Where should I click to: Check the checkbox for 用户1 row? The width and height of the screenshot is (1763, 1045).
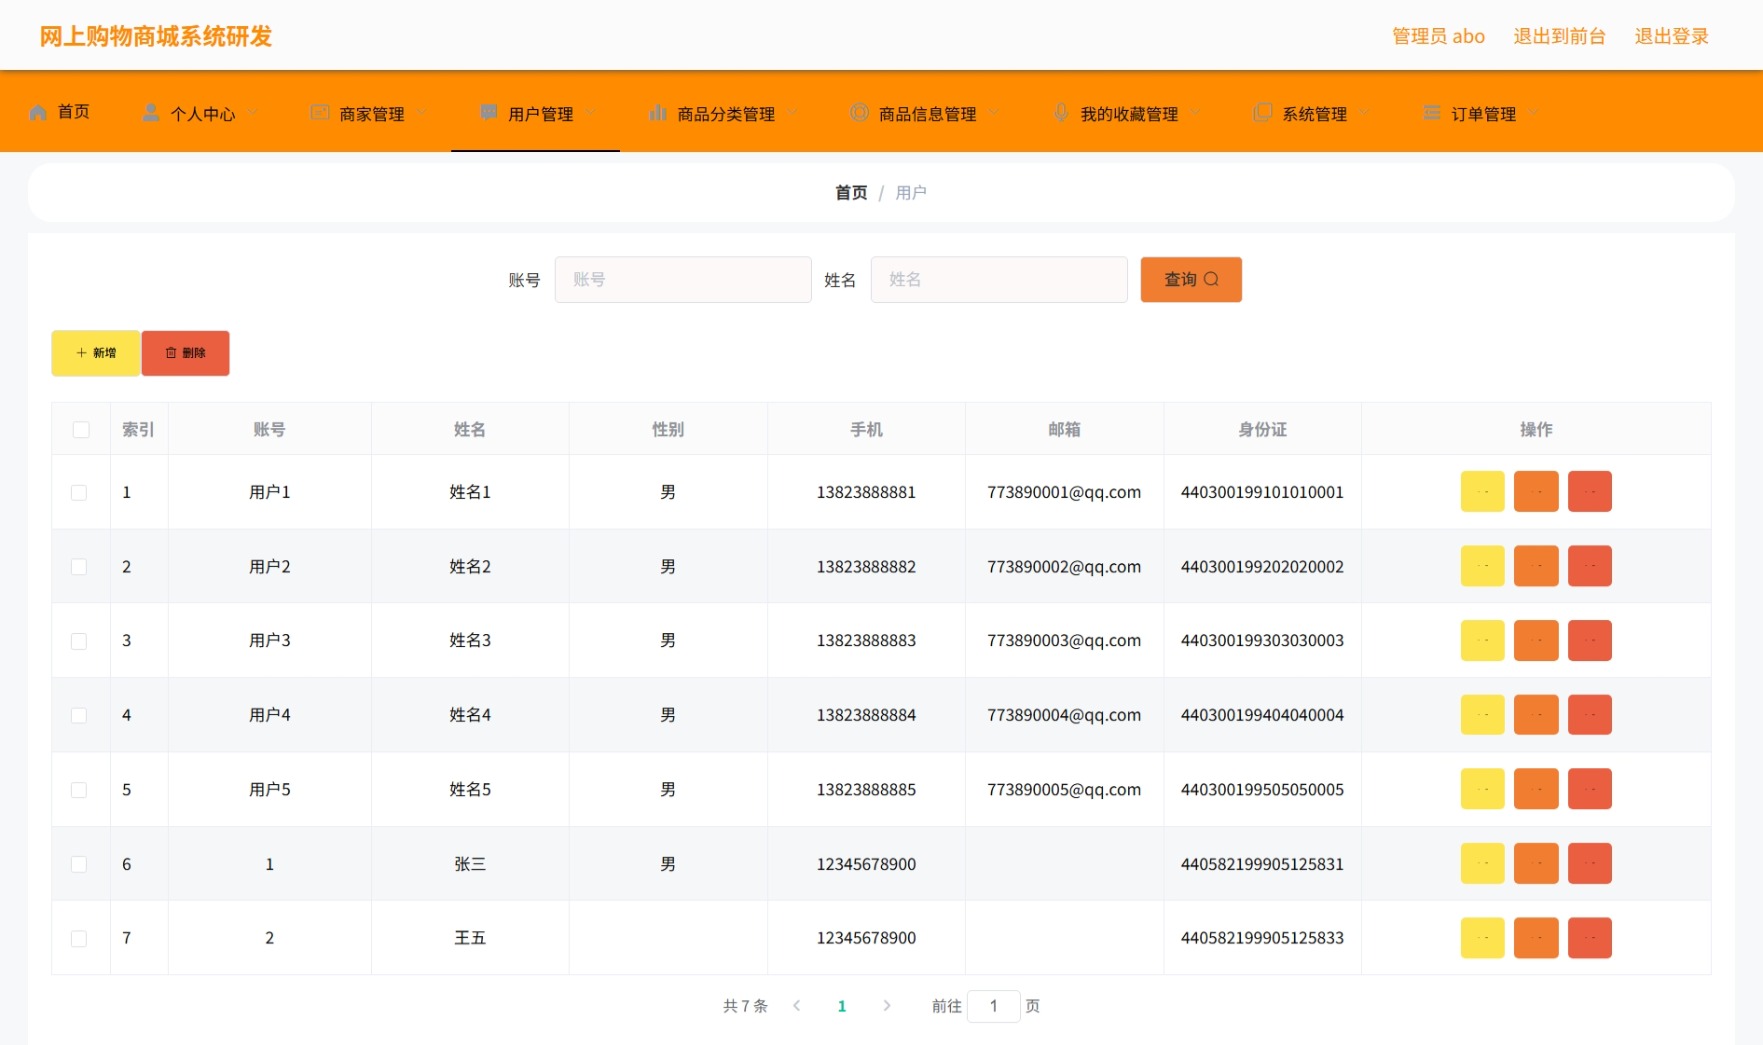79,492
